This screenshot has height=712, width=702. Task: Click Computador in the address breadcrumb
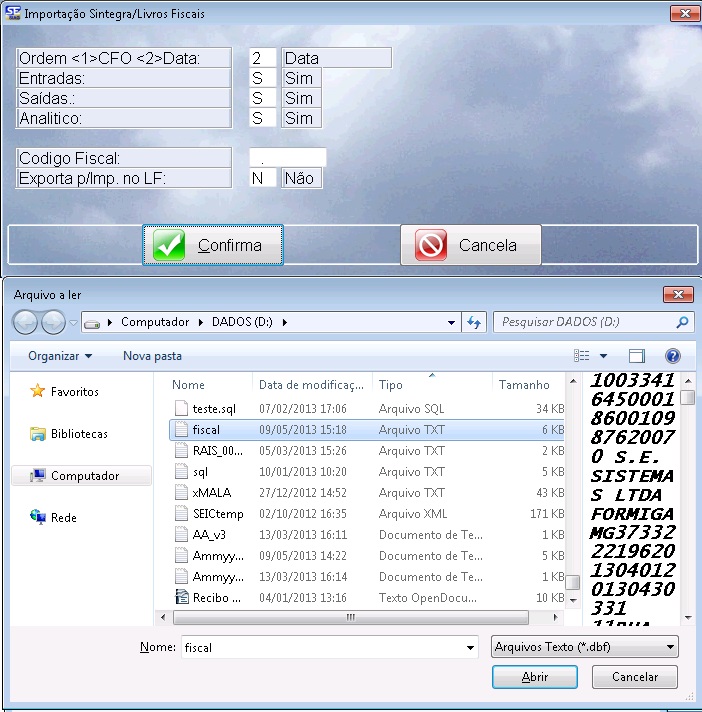click(x=155, y=322)
